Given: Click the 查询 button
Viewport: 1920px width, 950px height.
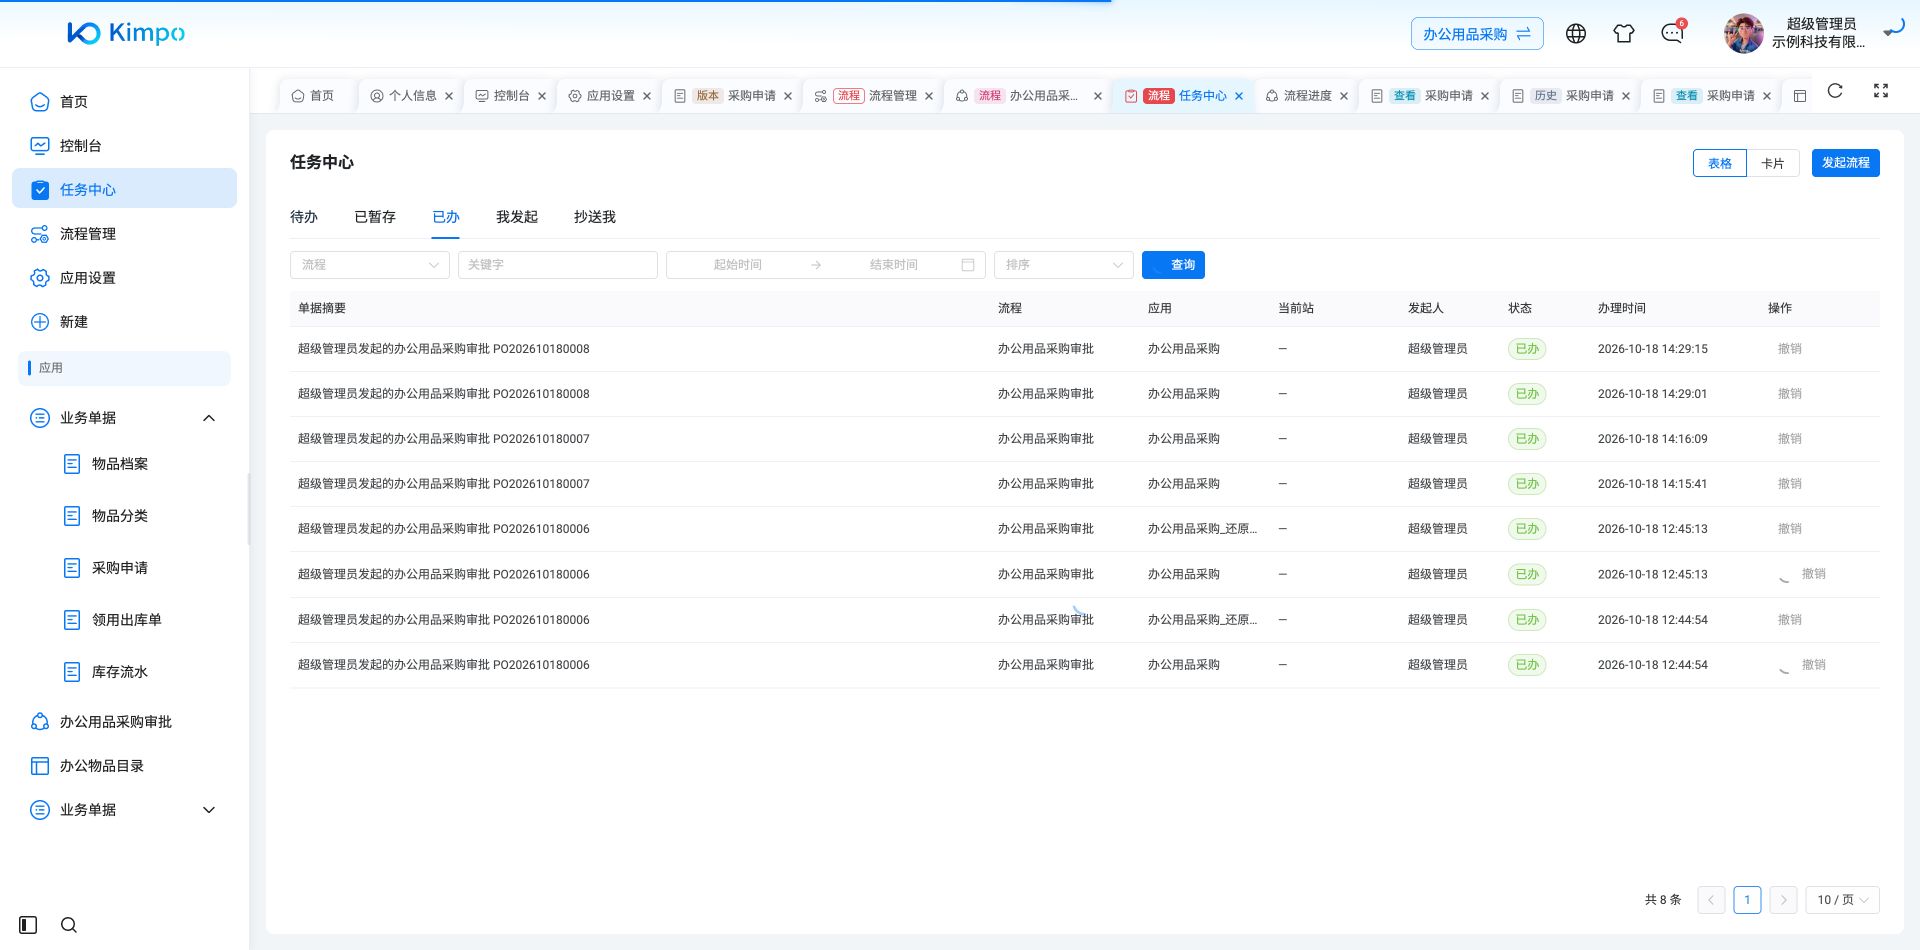Looking at the screenshot, I should coord(1173,265).
